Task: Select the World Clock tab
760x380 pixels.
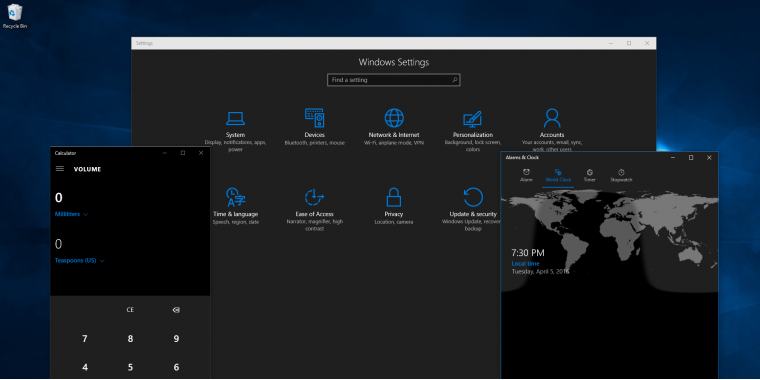Action: [558, 175]
